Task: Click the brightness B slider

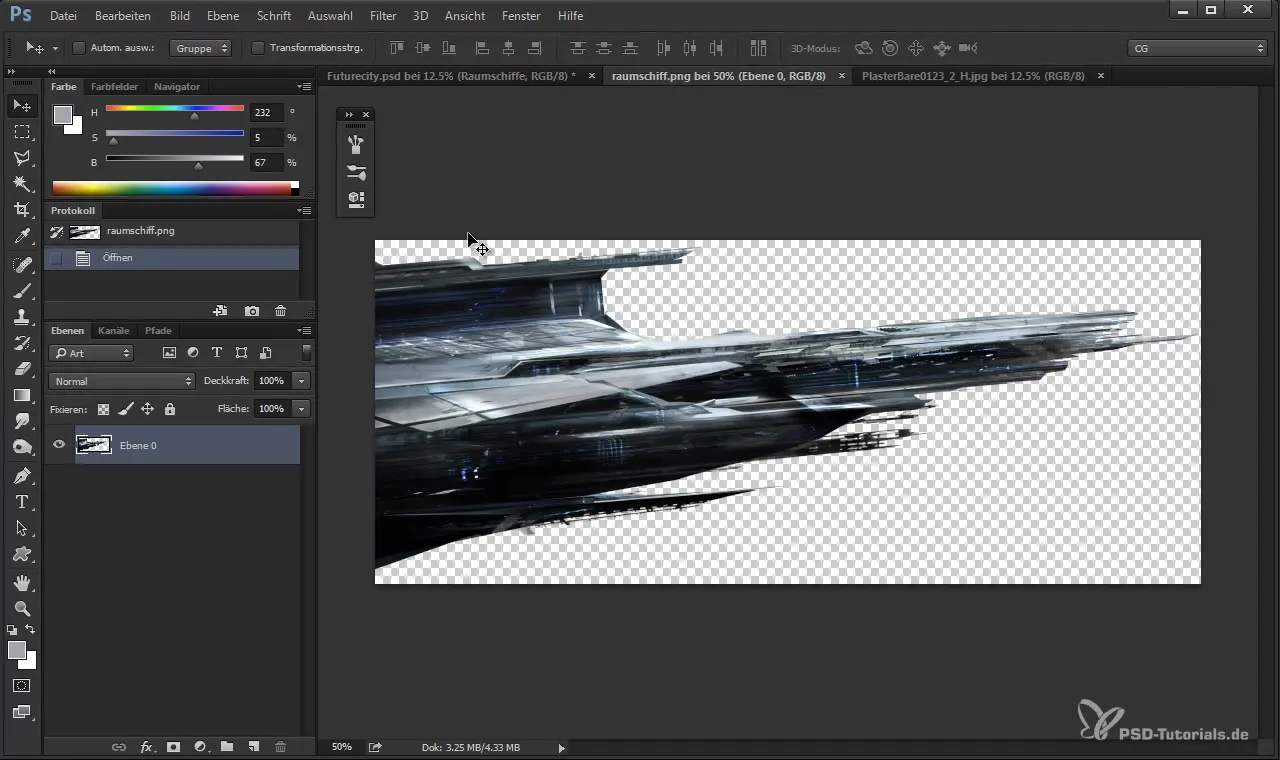Action: point(175,159)
